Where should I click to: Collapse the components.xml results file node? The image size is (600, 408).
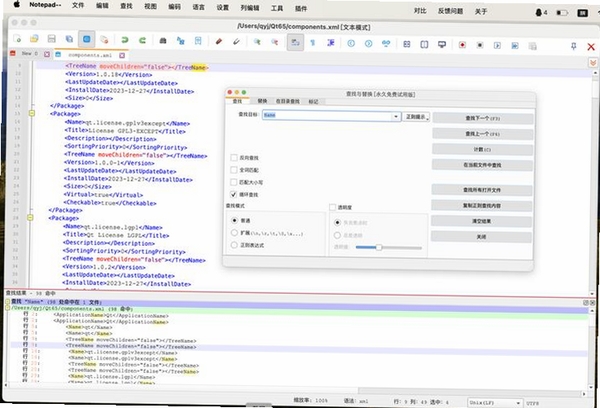[x=8, y=307]
